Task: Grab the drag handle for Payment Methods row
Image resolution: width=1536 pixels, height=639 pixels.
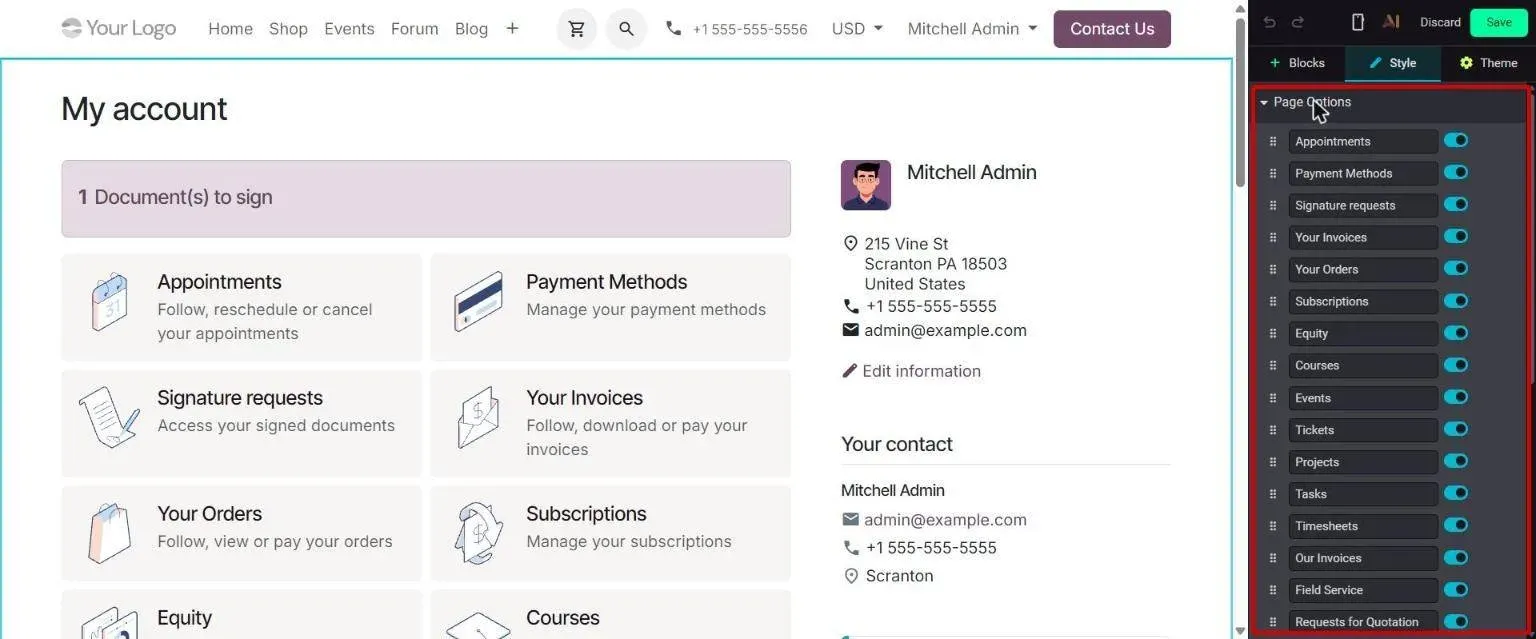Action: pyautogui.click(x=1273, y=173)
